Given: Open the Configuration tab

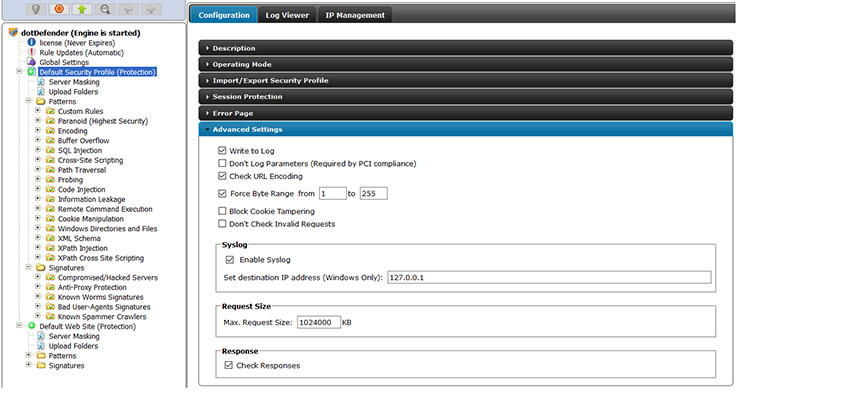Looking at the screenshot, I should tap(224, 15).
